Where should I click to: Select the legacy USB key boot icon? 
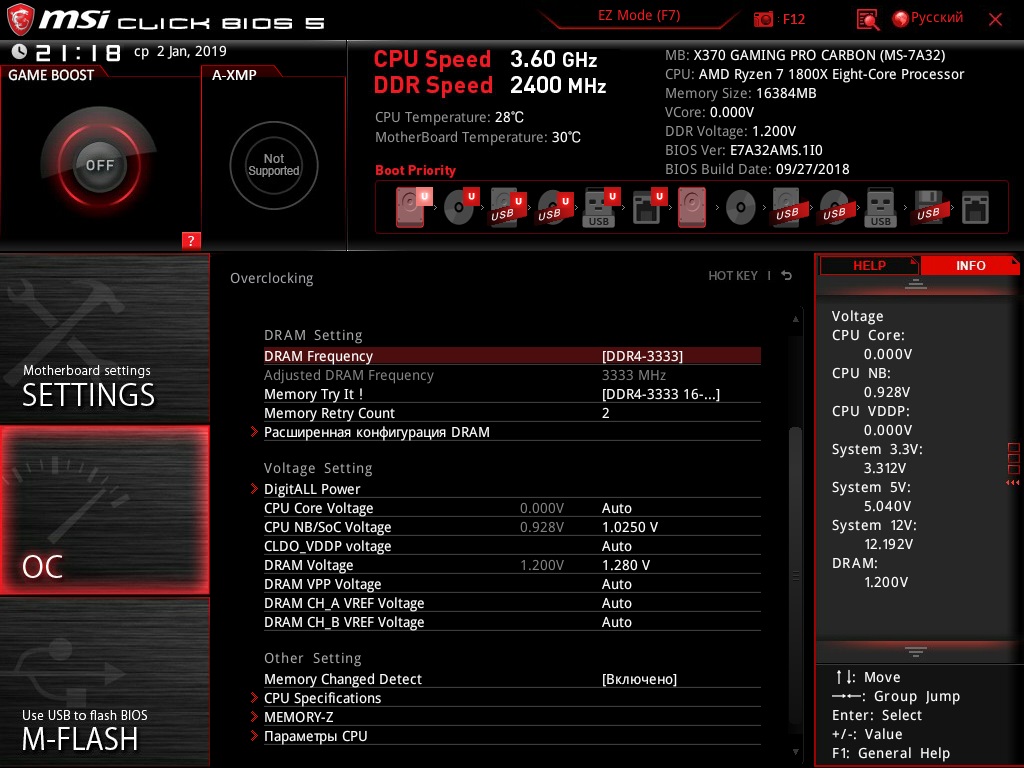(880, 207)
